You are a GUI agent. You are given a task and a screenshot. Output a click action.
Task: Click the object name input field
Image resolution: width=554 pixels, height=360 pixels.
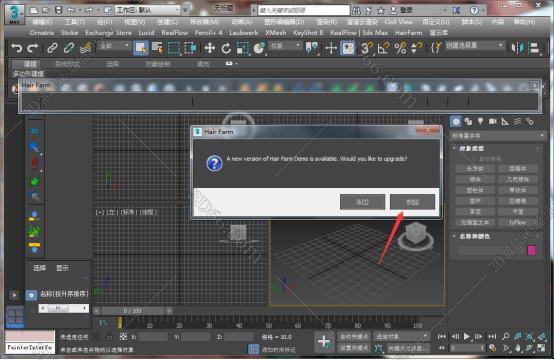[491, 250]
